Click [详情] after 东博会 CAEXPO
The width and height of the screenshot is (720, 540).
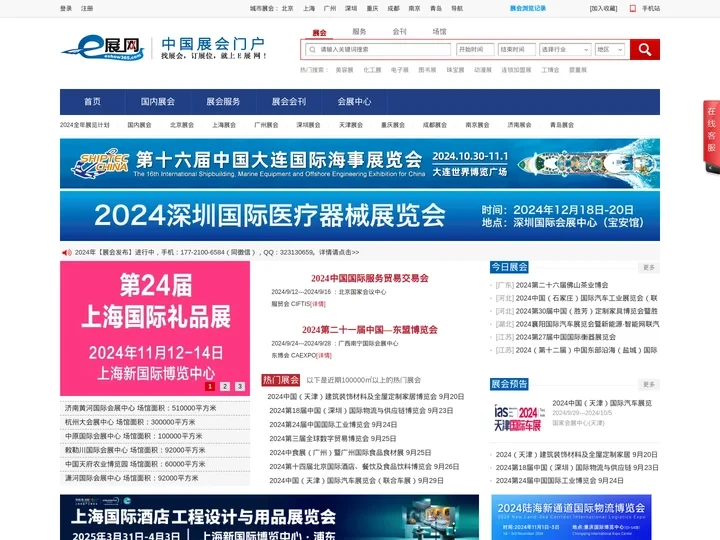pyautogui.click(x=324, y=355)
